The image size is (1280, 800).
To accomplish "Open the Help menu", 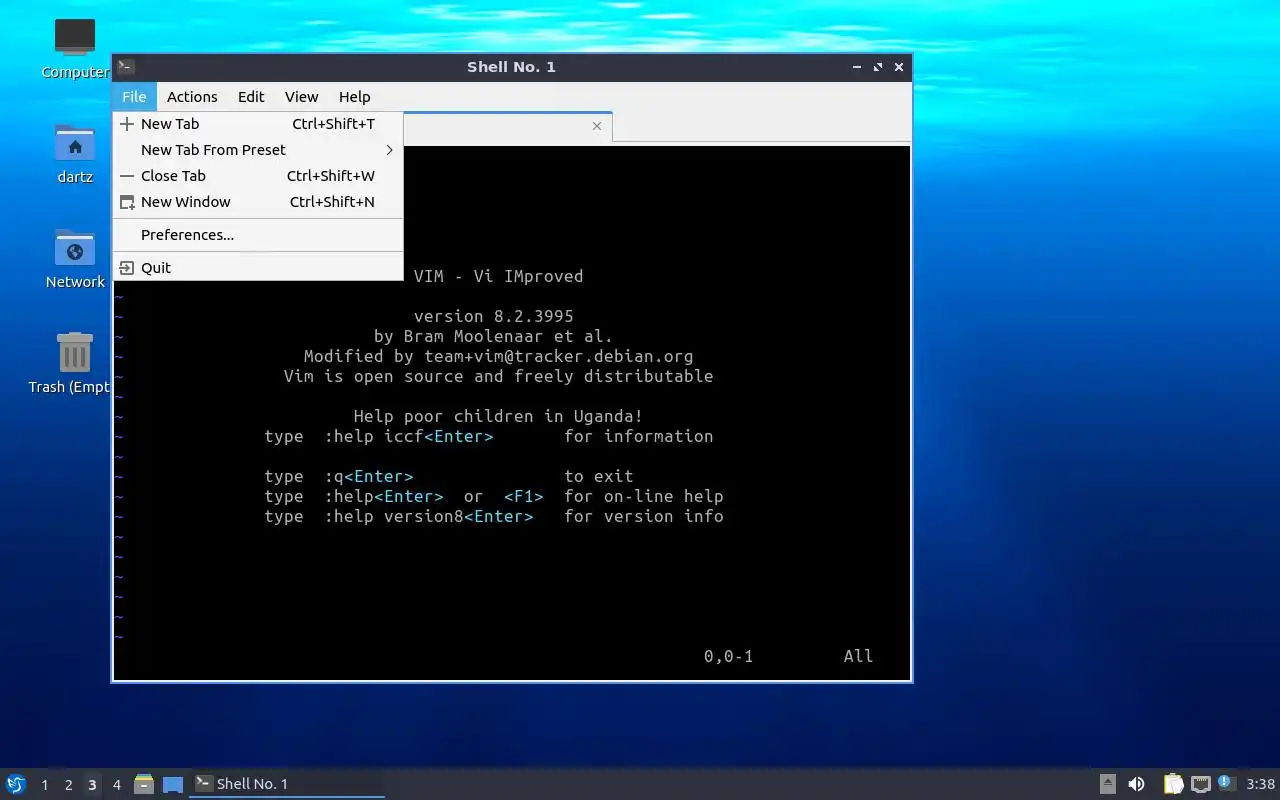I will (x=355, y=97).
